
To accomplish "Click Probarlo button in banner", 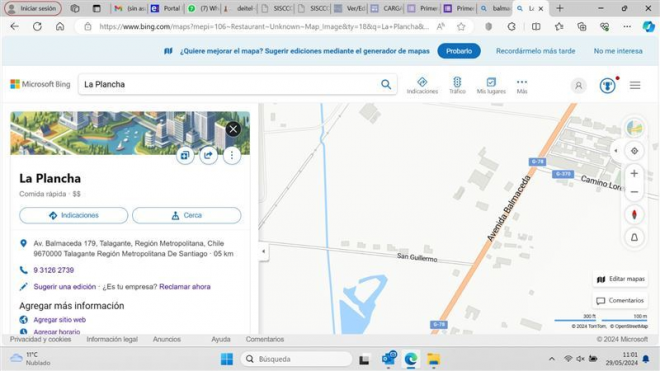I will [459, 51].
